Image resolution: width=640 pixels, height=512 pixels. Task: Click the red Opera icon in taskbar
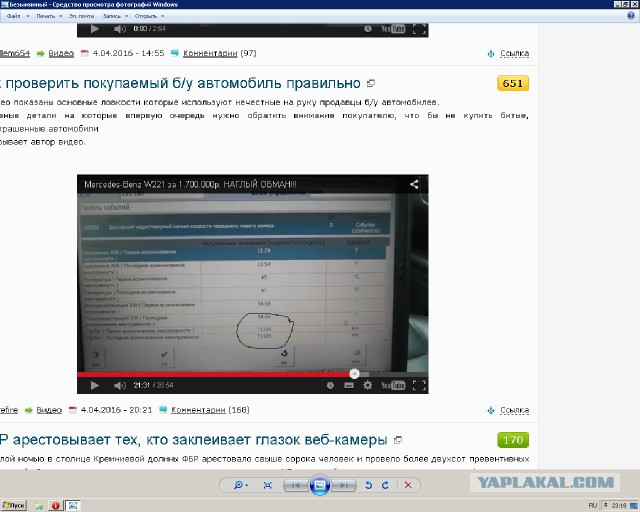[56, 505]
